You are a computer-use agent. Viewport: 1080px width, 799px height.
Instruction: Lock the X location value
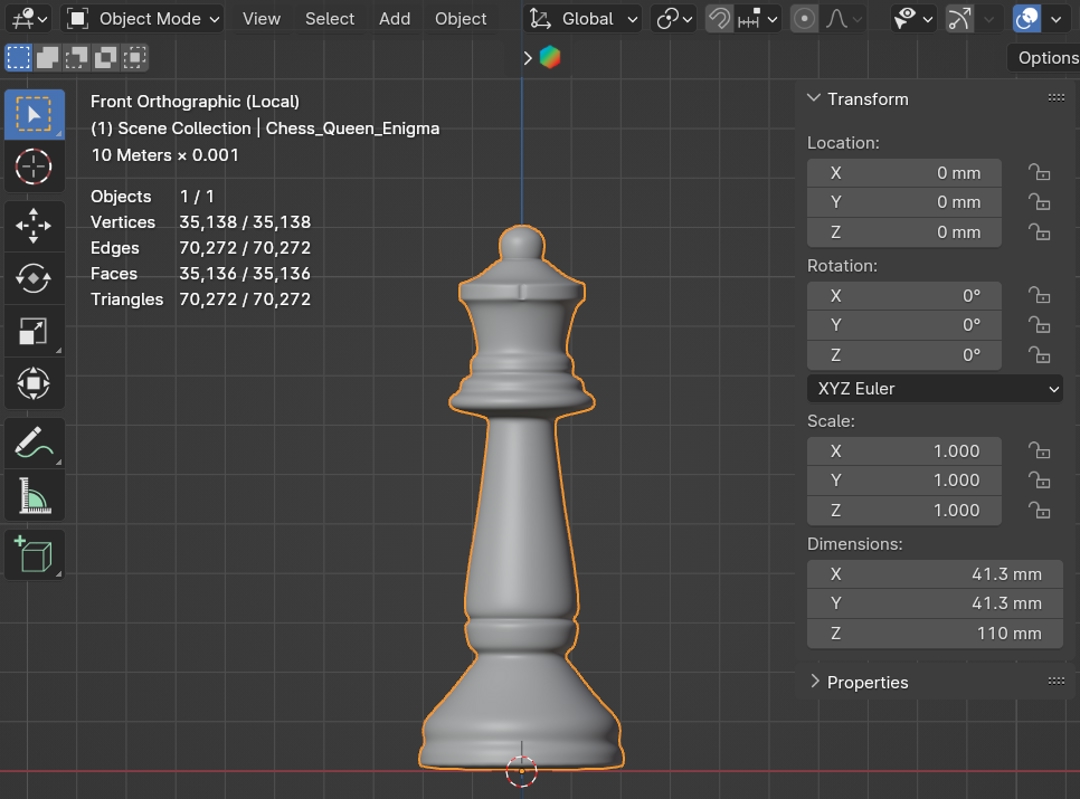1039,173
